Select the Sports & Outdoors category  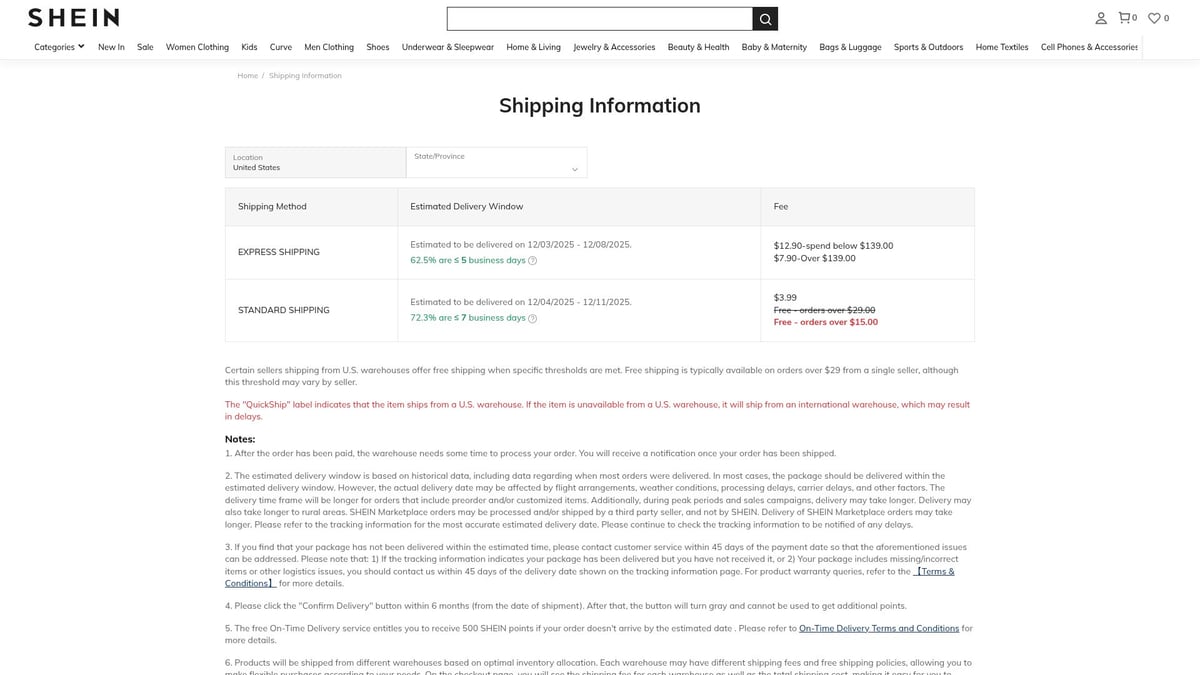tap(928, 47)
